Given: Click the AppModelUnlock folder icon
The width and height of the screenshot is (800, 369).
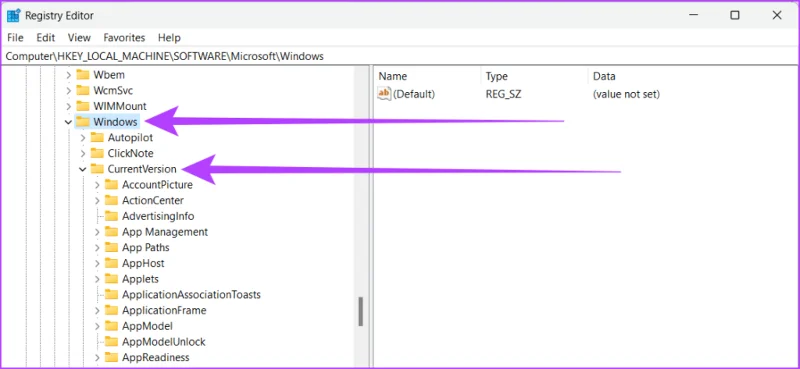Looking at the screenshot, I should click(111, 341).
